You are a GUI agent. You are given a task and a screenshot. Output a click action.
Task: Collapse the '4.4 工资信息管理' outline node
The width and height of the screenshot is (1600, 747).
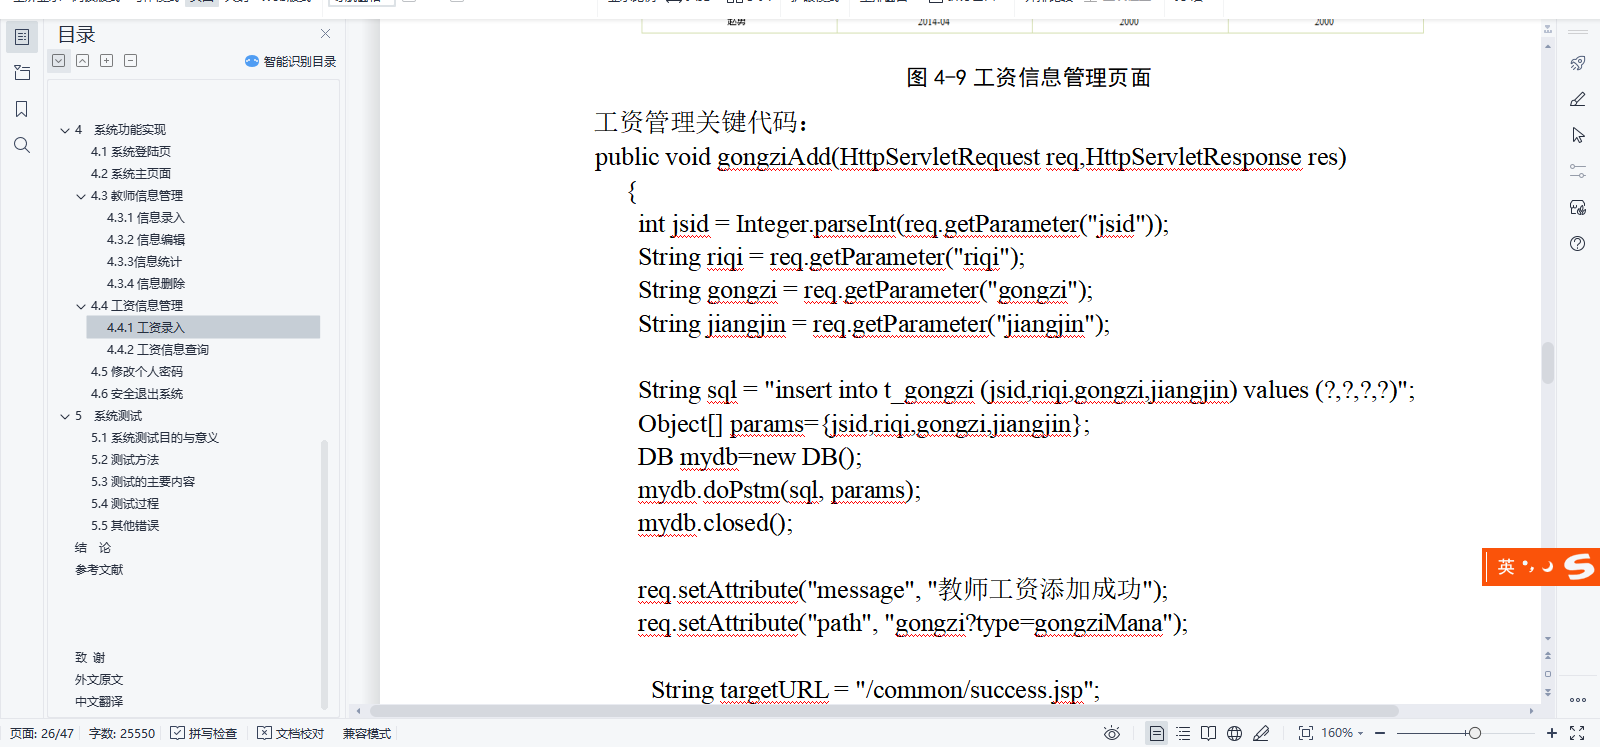coord(81,306)
